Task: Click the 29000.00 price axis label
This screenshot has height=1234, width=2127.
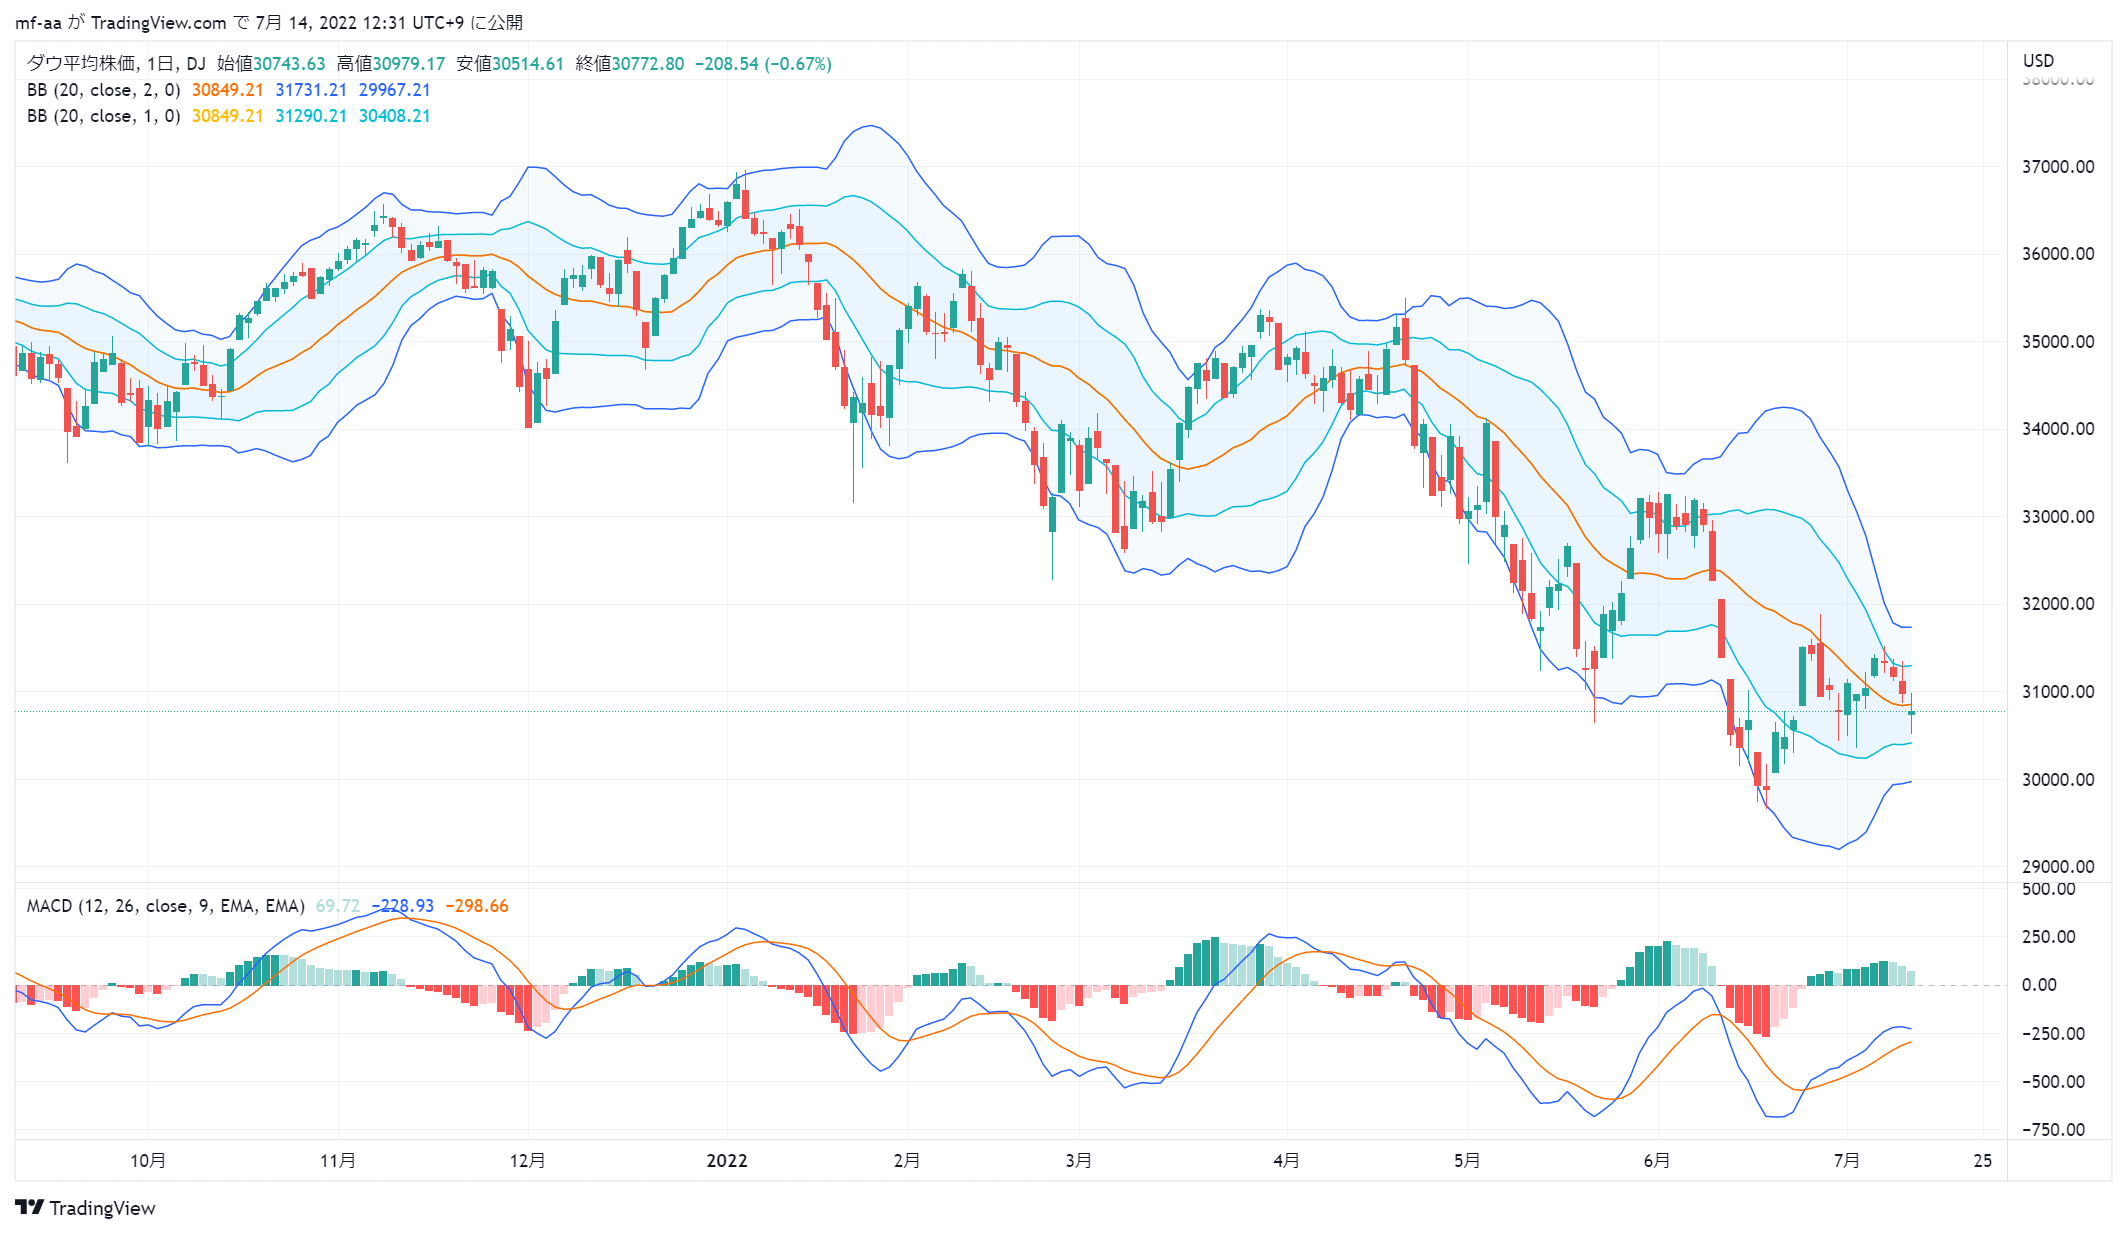Action: [x=2058, y=867]
